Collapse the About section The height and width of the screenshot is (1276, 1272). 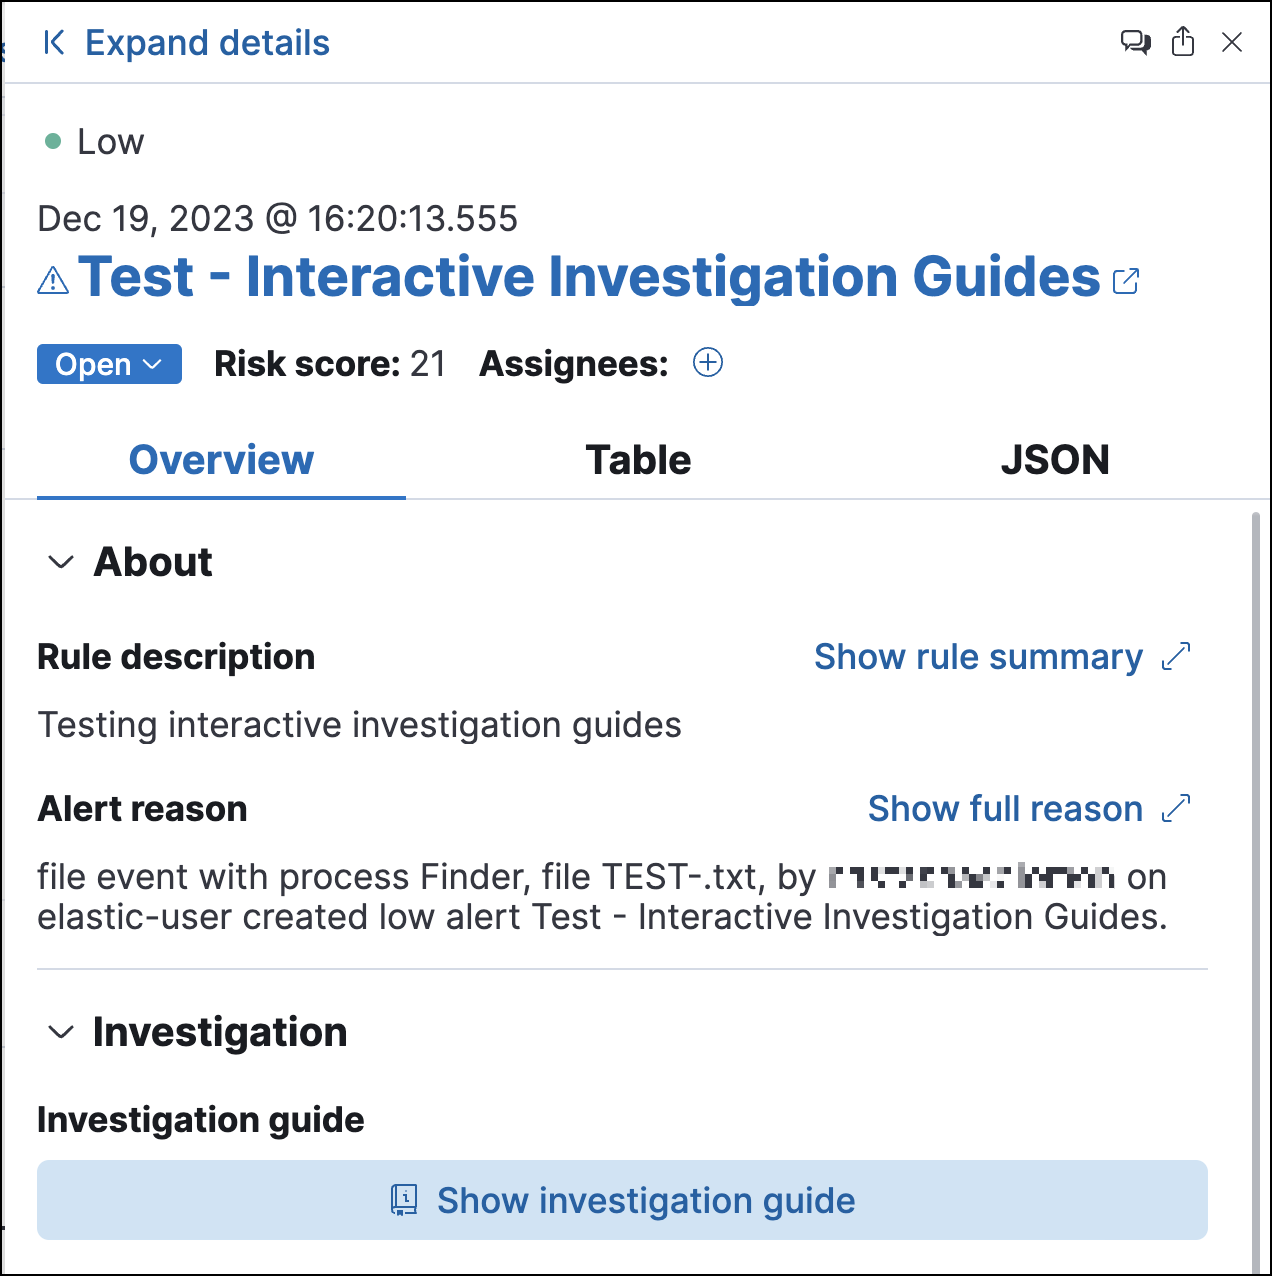[59, 562]
